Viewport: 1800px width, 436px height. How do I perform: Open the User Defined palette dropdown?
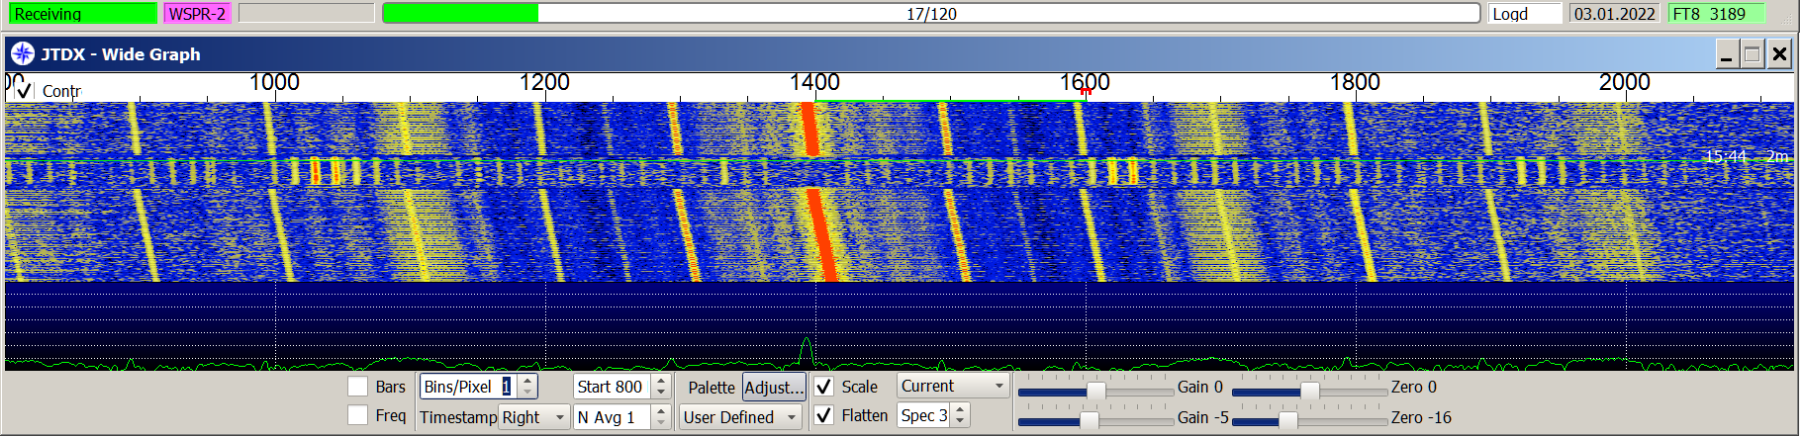pyautogui.click(x=741, y=417)
